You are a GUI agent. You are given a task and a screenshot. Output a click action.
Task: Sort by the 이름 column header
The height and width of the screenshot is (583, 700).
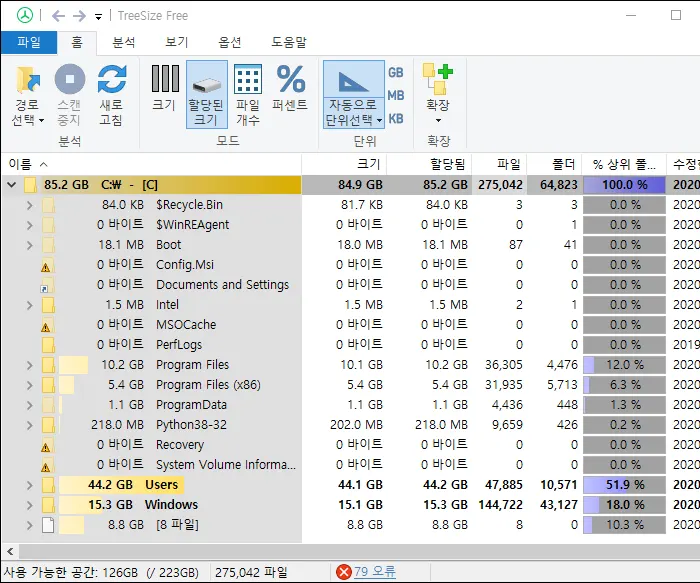[151, 164]
